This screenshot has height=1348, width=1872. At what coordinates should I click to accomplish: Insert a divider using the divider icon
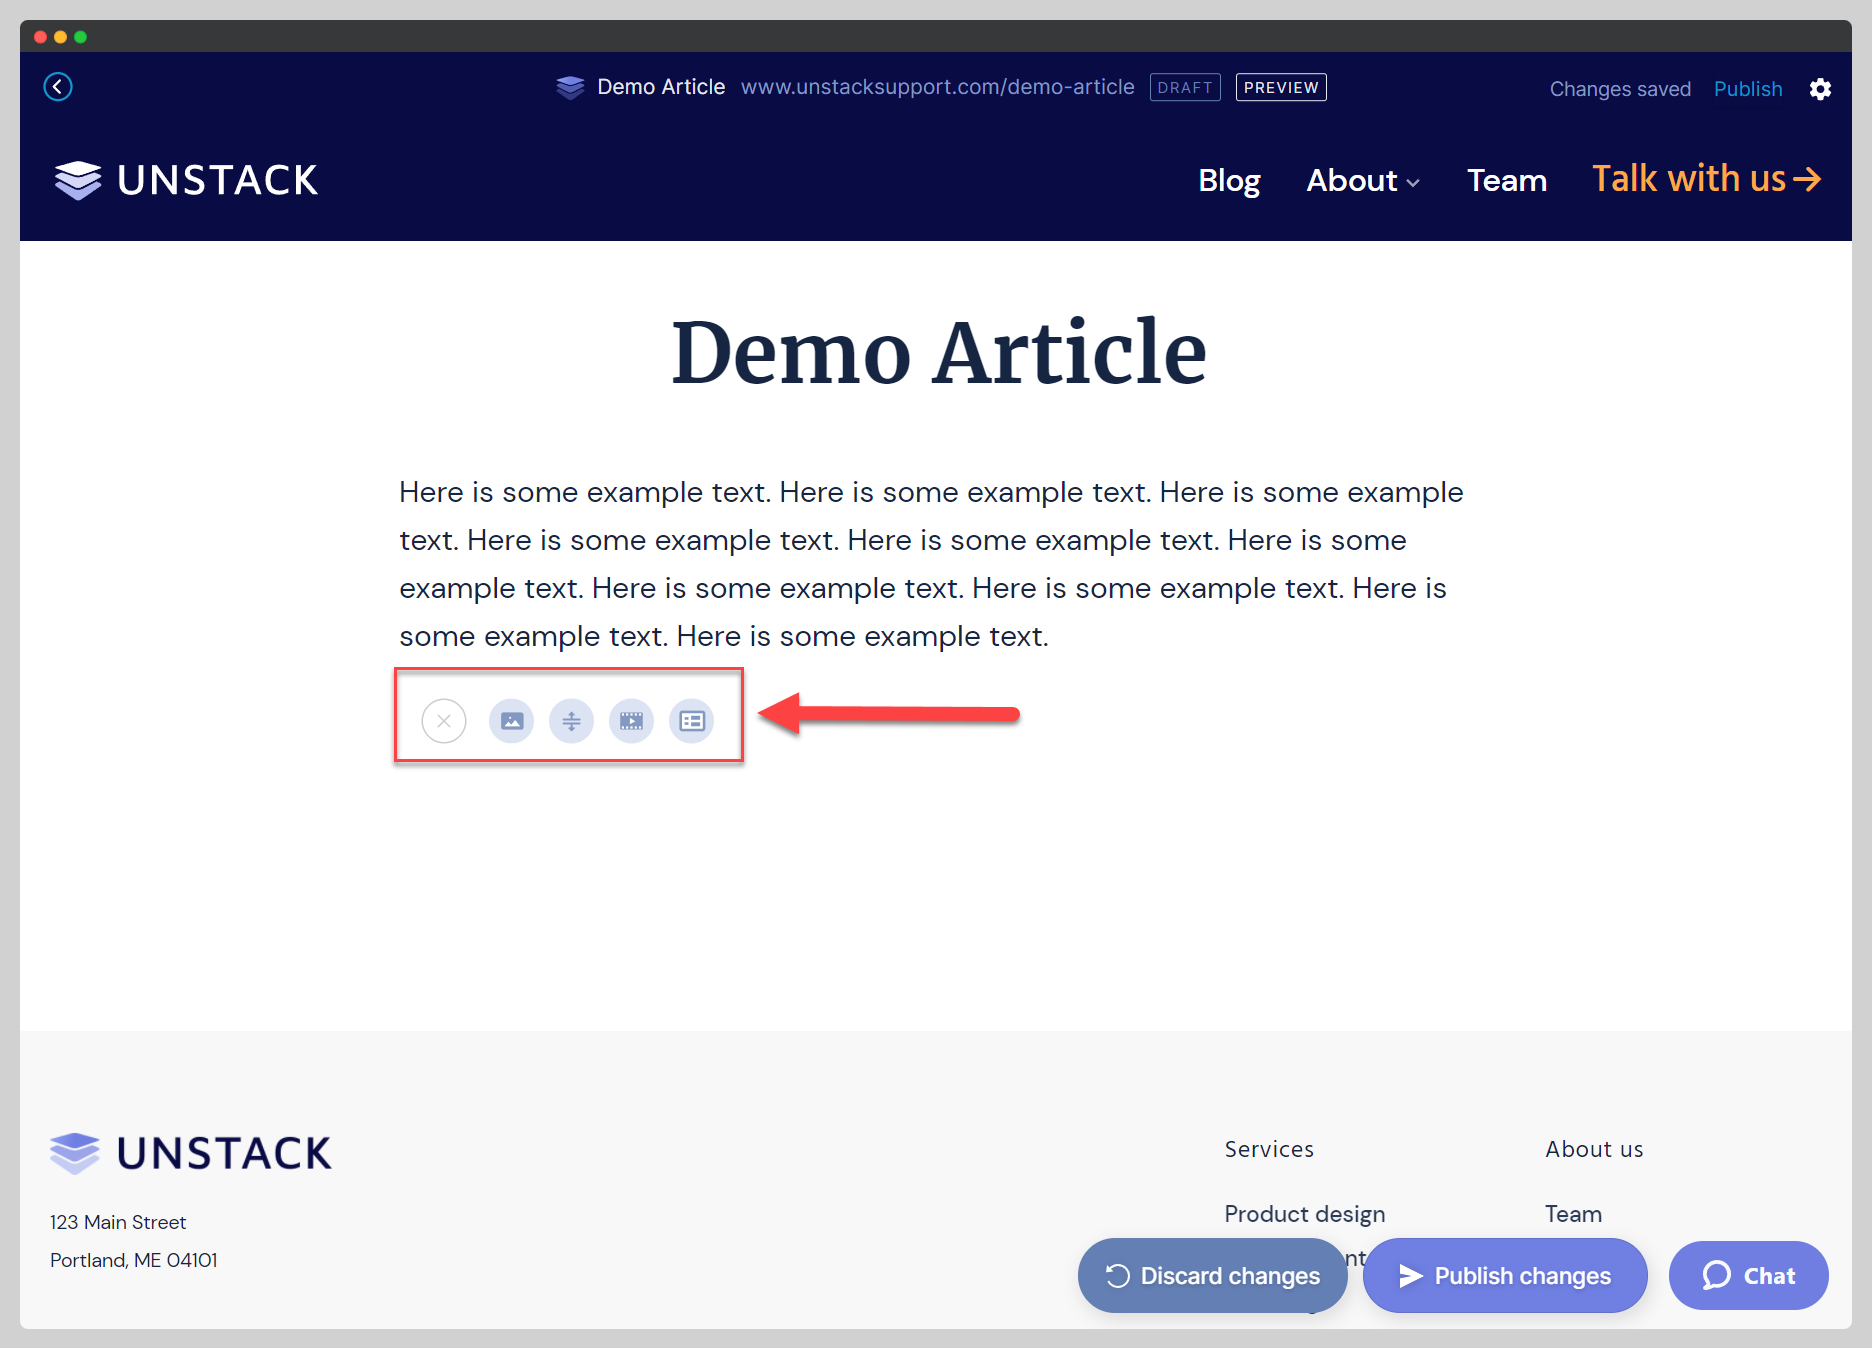(x=571, y=721)
